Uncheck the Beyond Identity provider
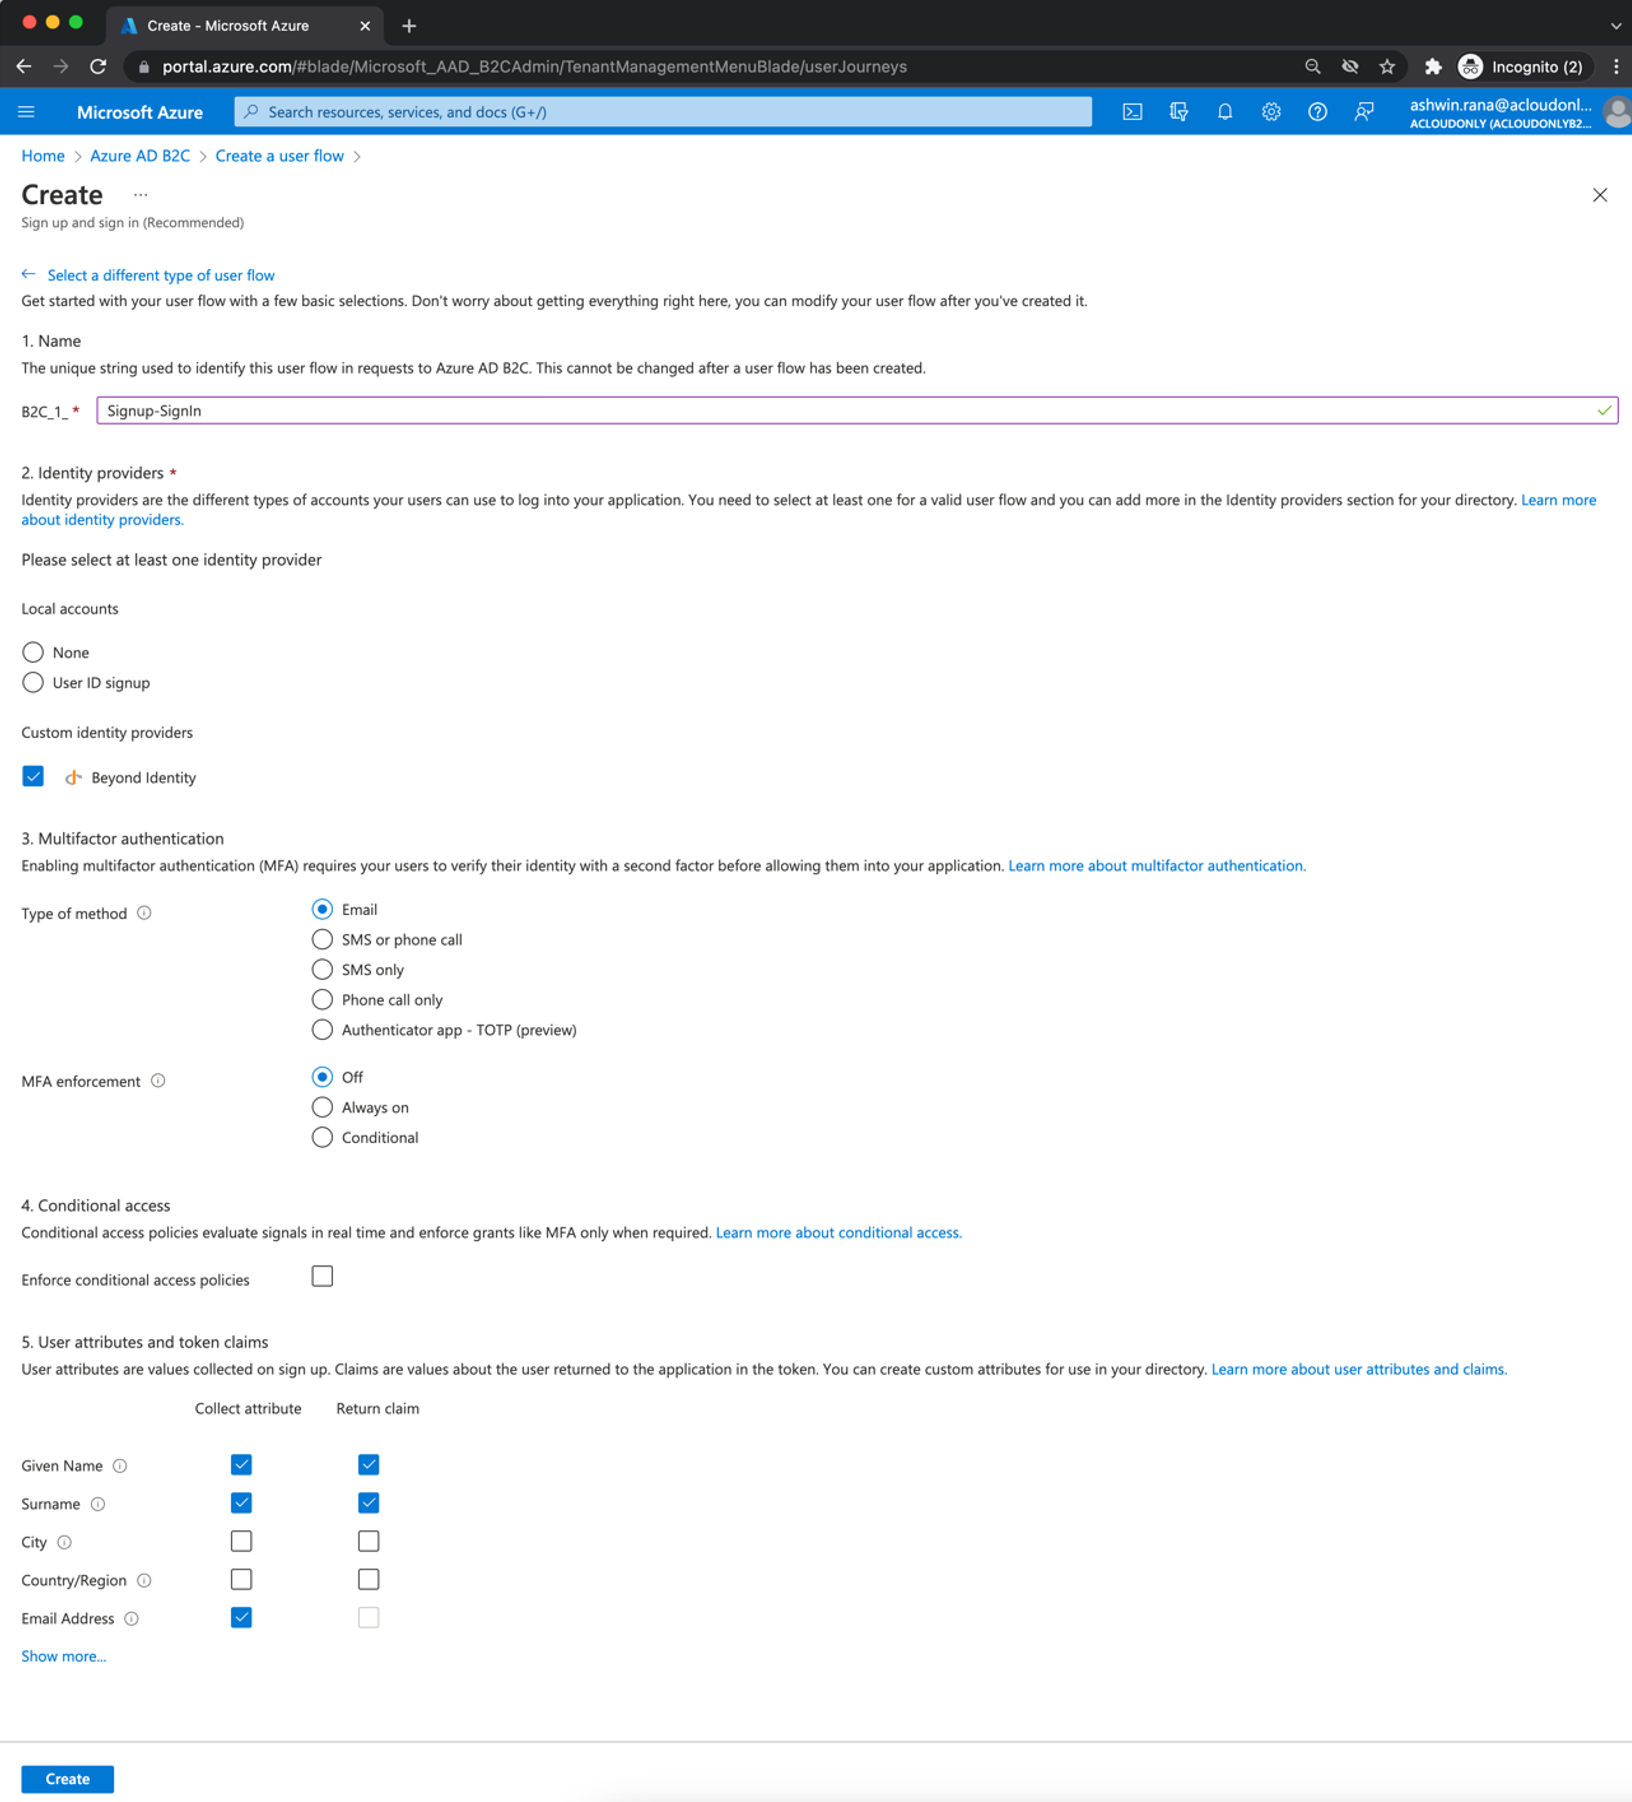 pos(33,775)
